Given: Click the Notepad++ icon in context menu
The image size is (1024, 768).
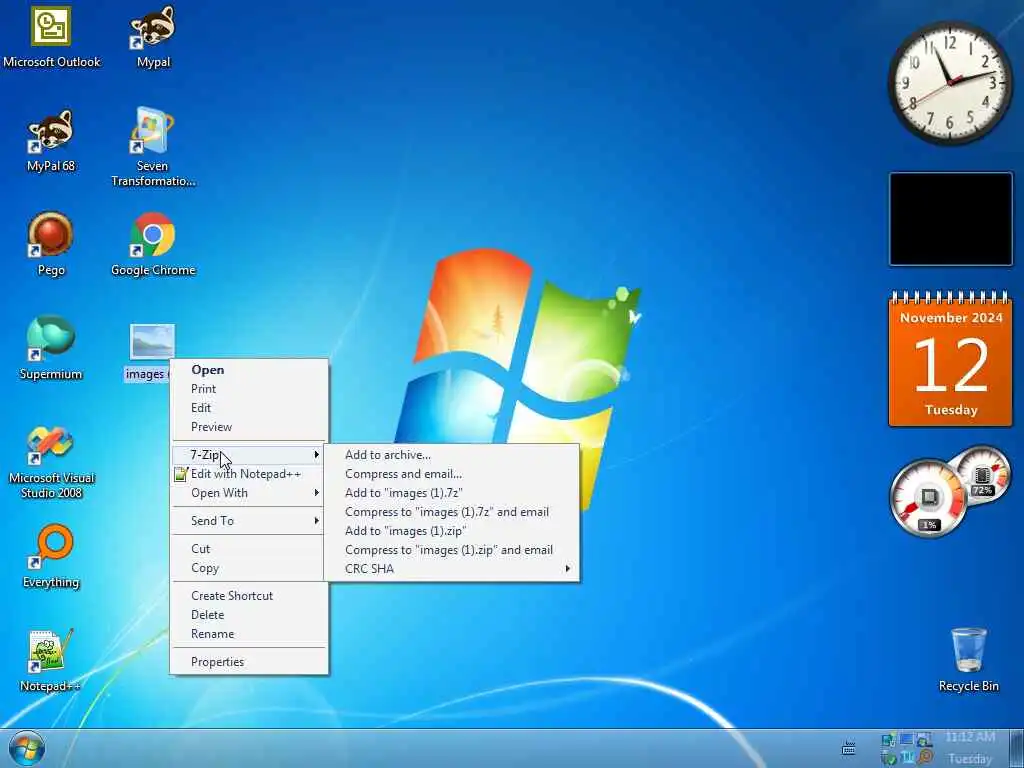Looking at the screenshot, I should (x=181, y=473).
